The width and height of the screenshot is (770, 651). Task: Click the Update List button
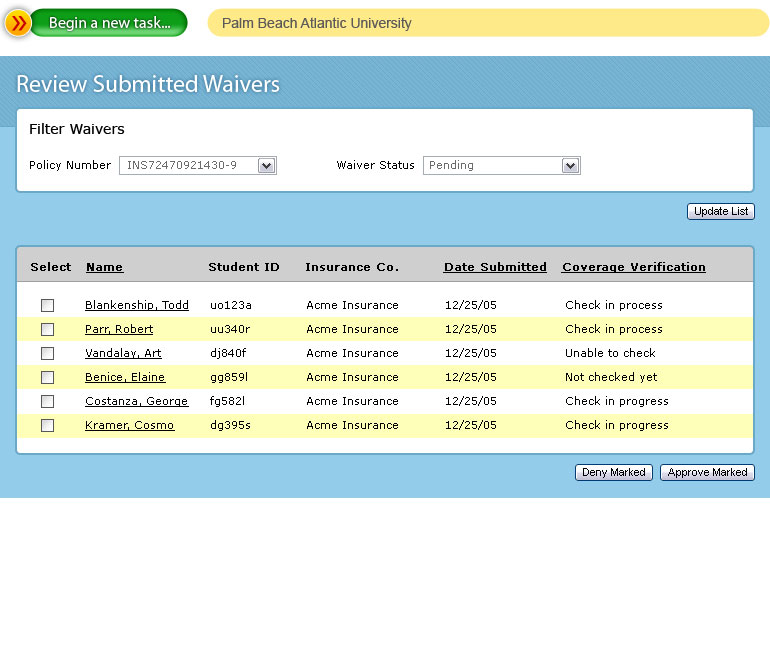click(x=720, y=212)
